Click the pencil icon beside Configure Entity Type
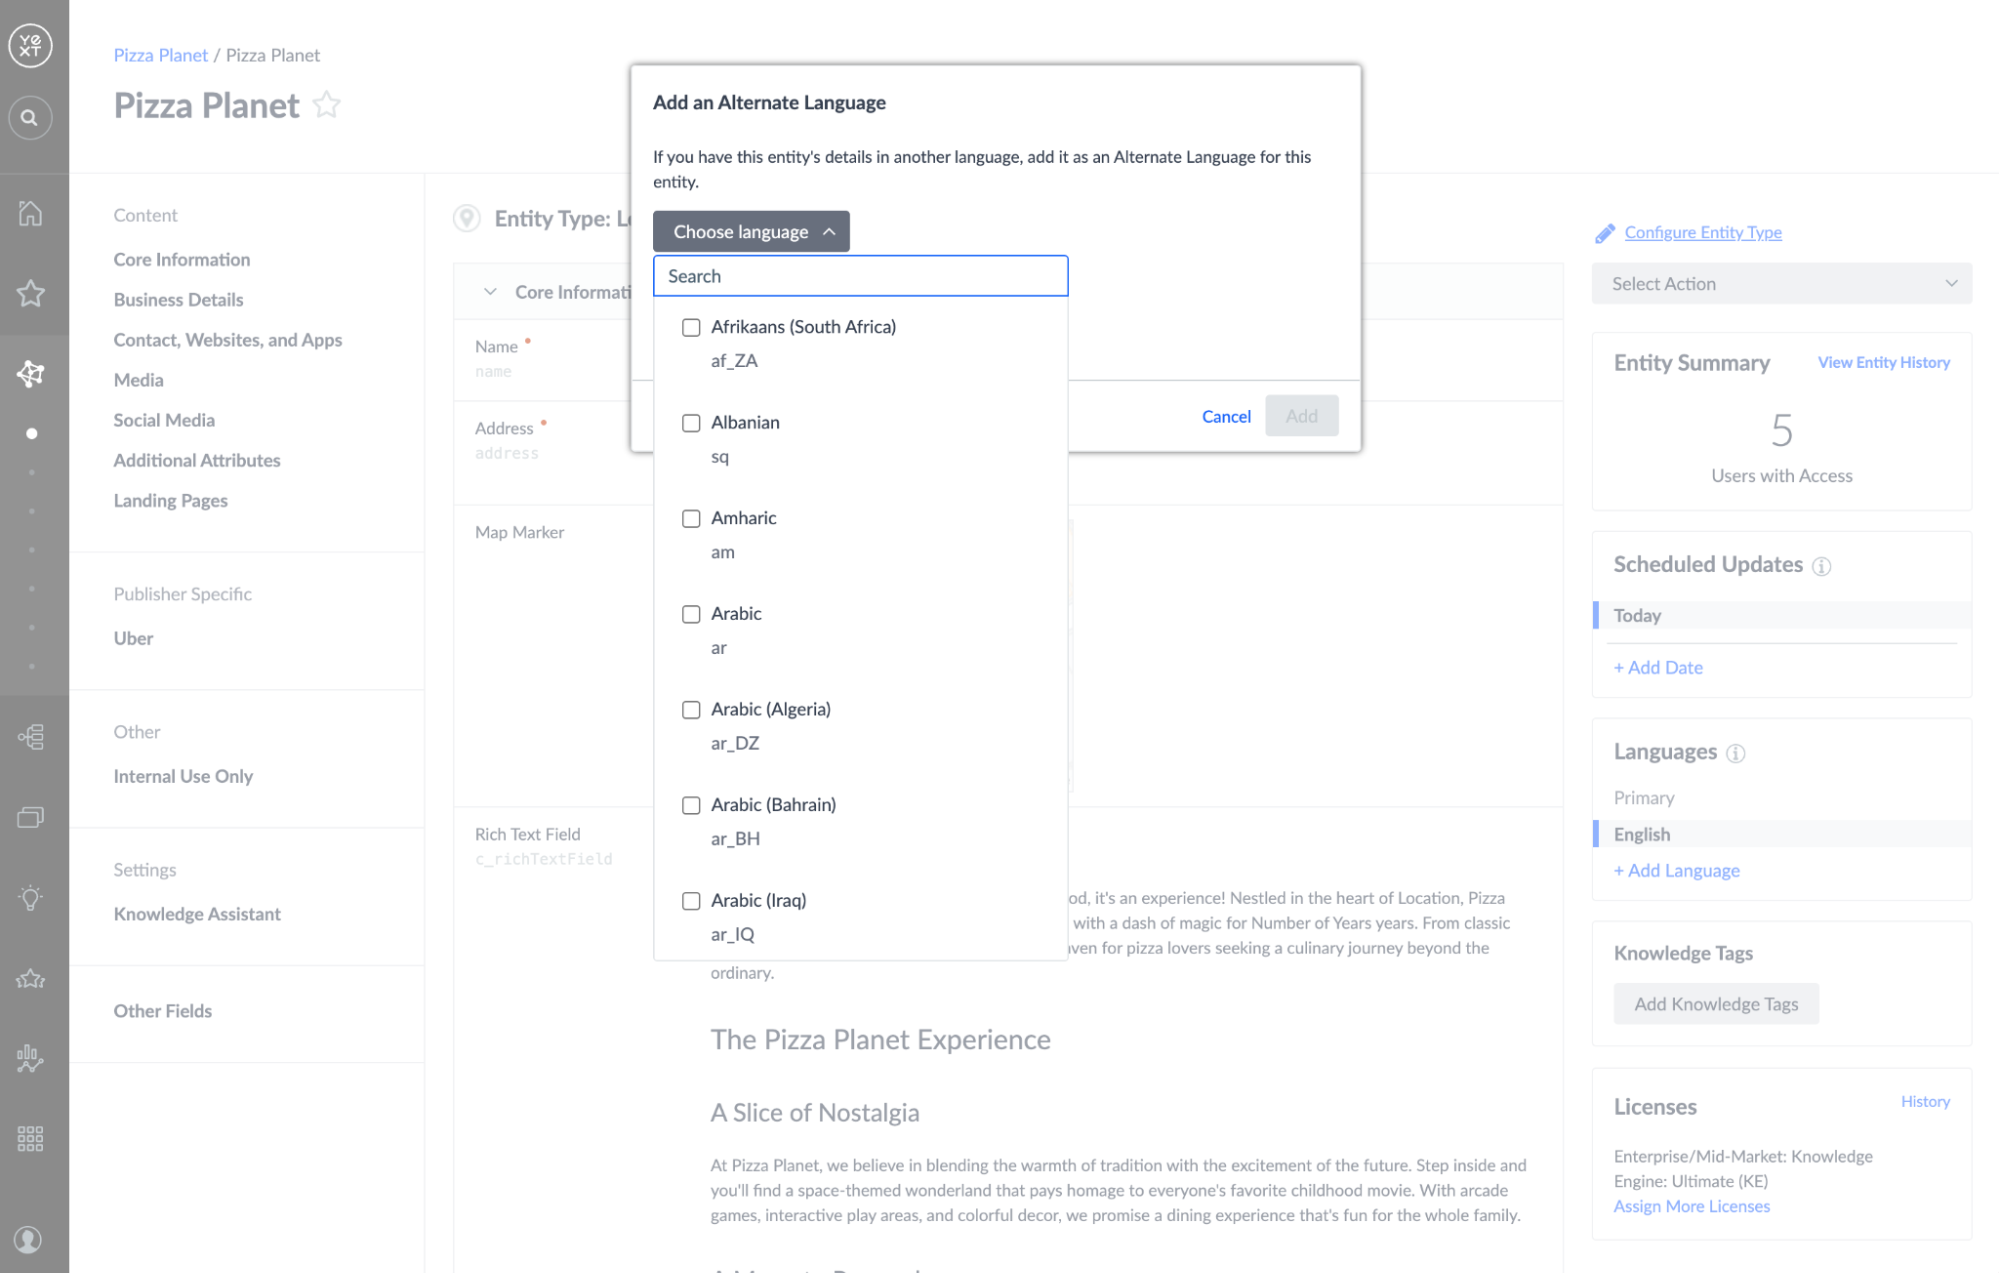Image resolution: width=1999 pixels, height=1273 pixels. (x=1604, y=233)
